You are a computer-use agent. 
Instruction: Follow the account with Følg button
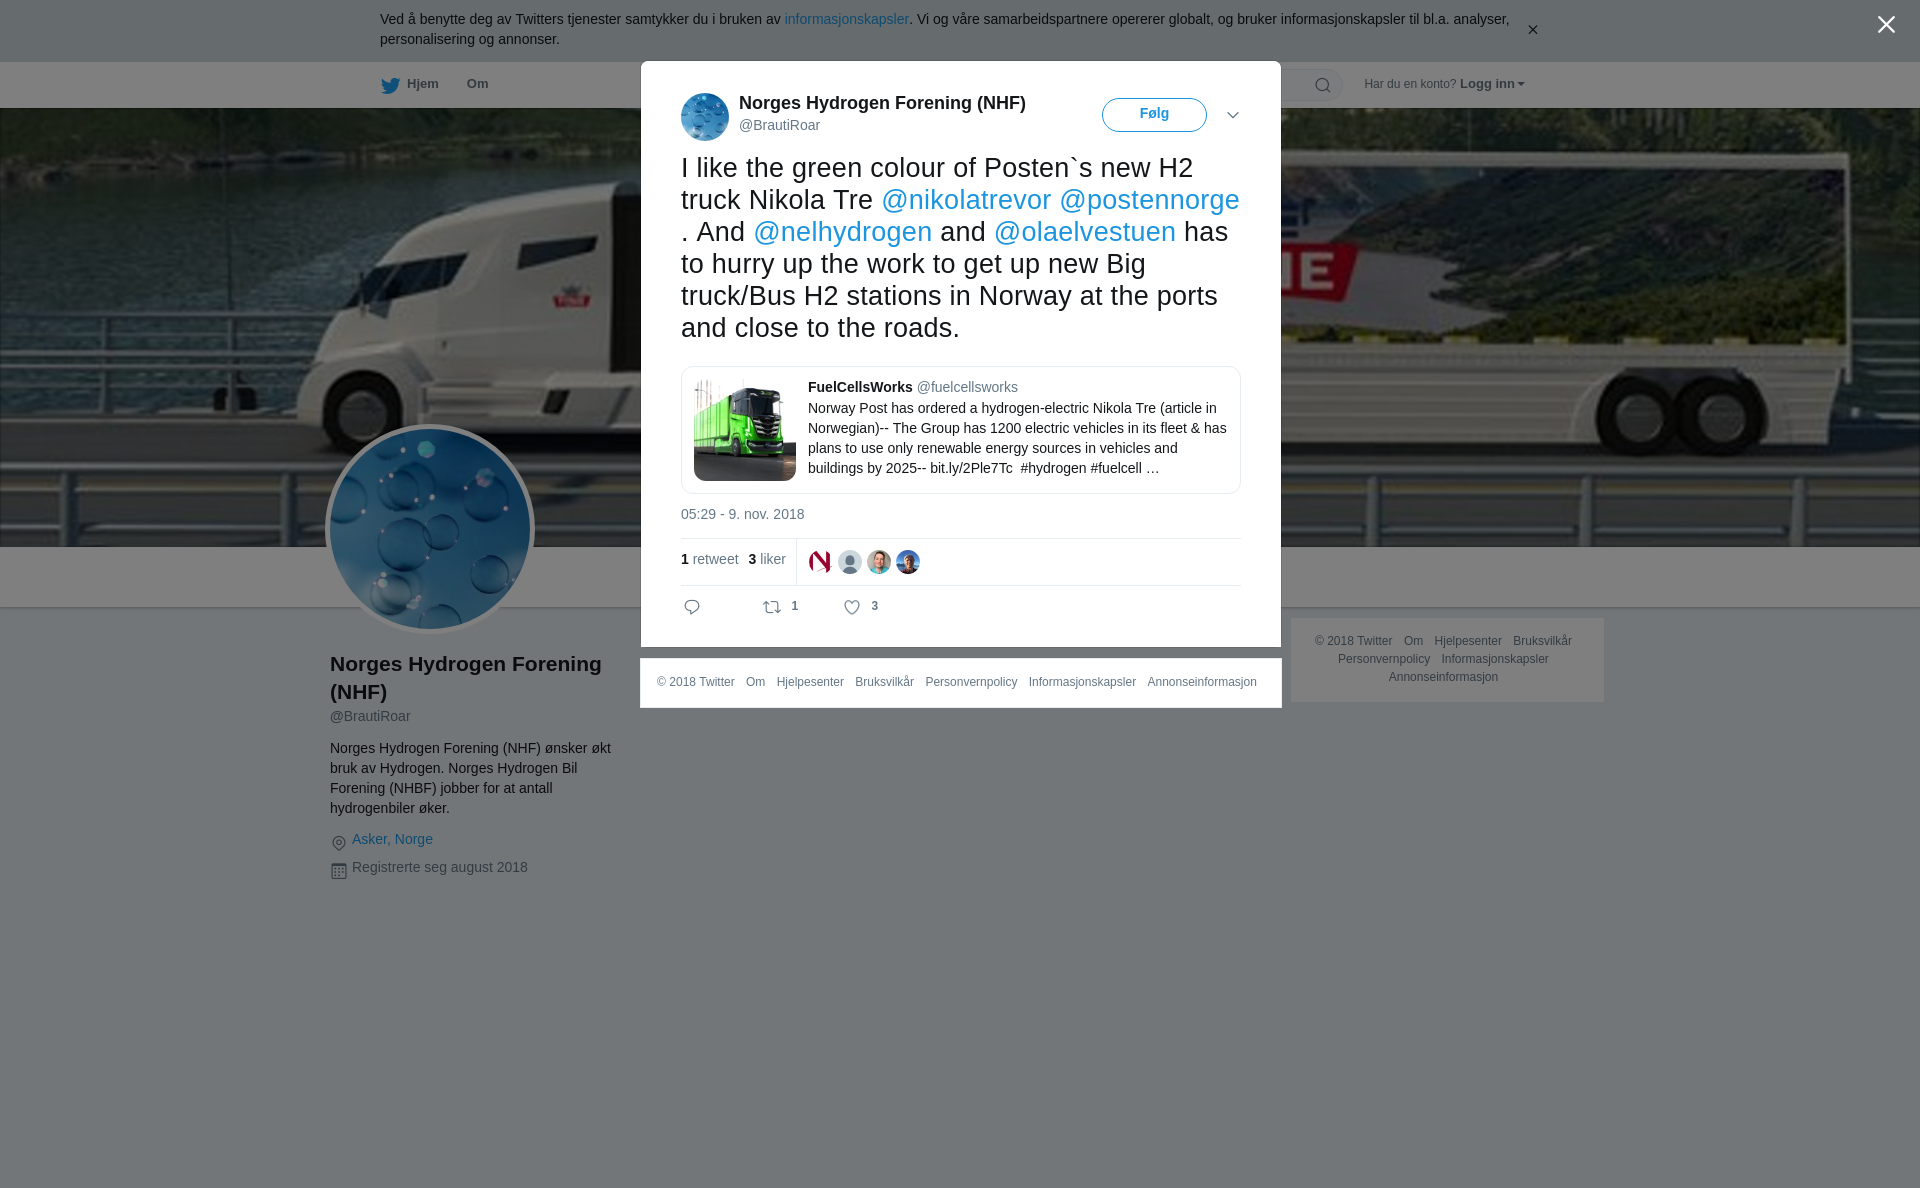tap(1154, 114)
